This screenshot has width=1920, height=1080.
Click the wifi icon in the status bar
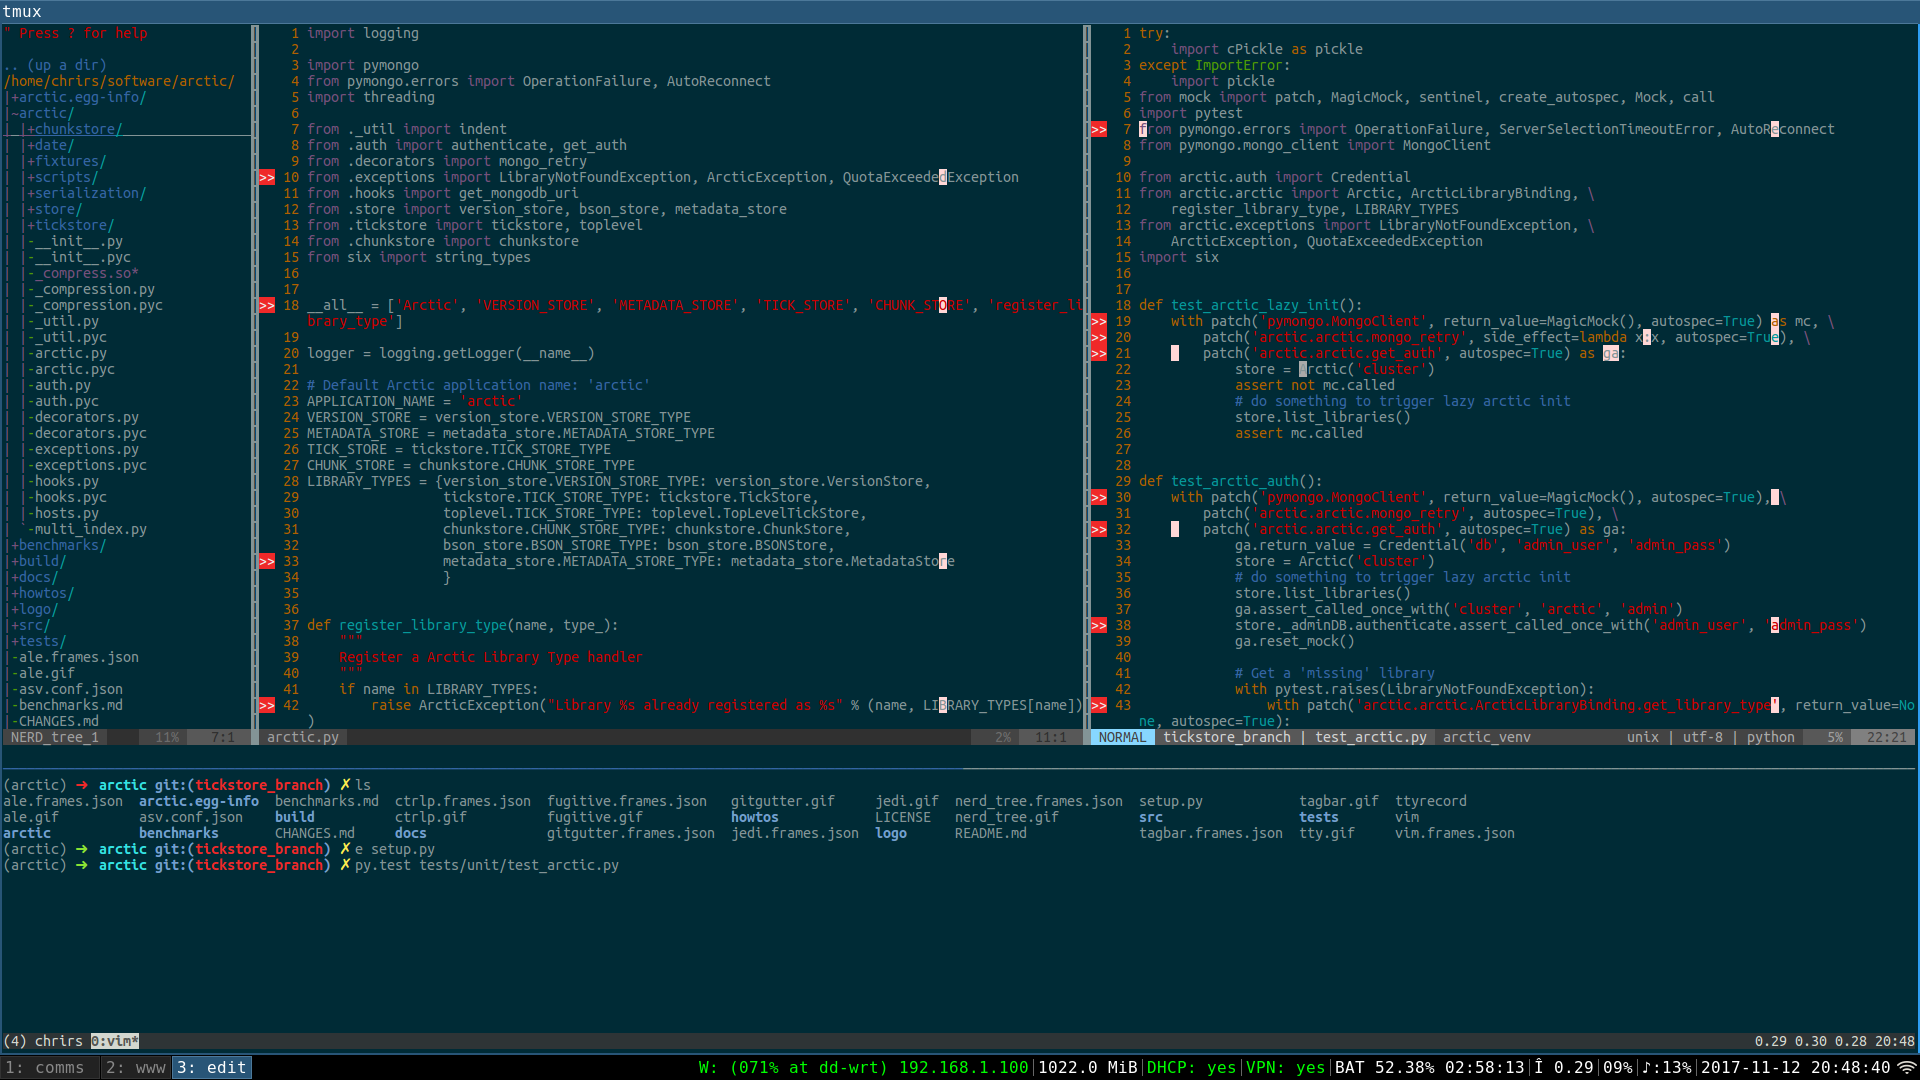tap(1907, 1067)
